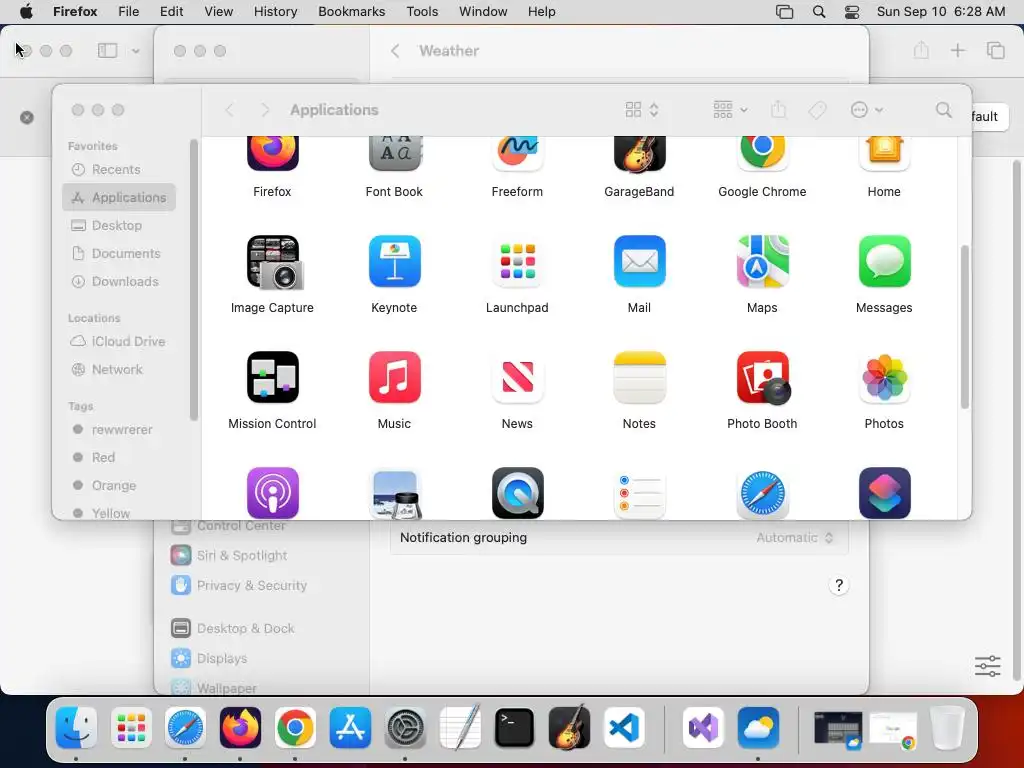
Task: Select the Shortcuts app icon
Action: click(x=884, y=493)
